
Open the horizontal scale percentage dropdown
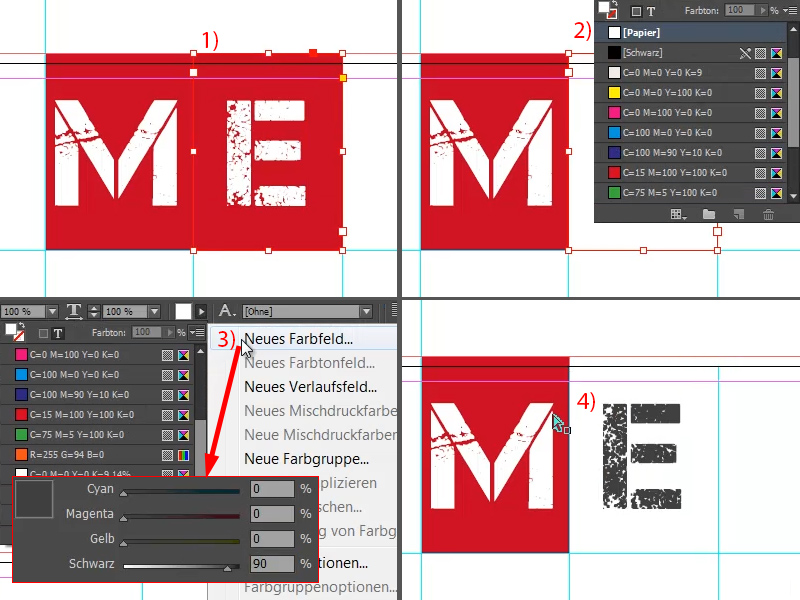pyautogui.click(x=154, y=311)
